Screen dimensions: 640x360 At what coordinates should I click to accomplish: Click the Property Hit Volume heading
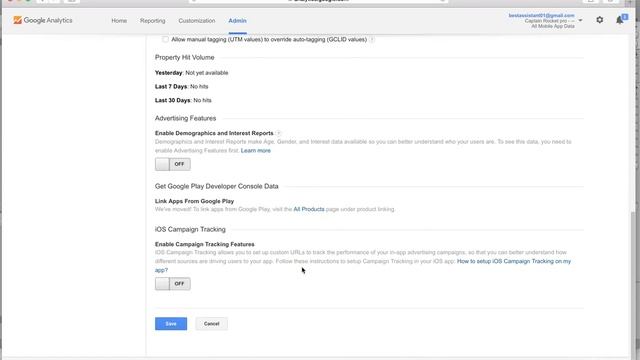pos(184,58)
